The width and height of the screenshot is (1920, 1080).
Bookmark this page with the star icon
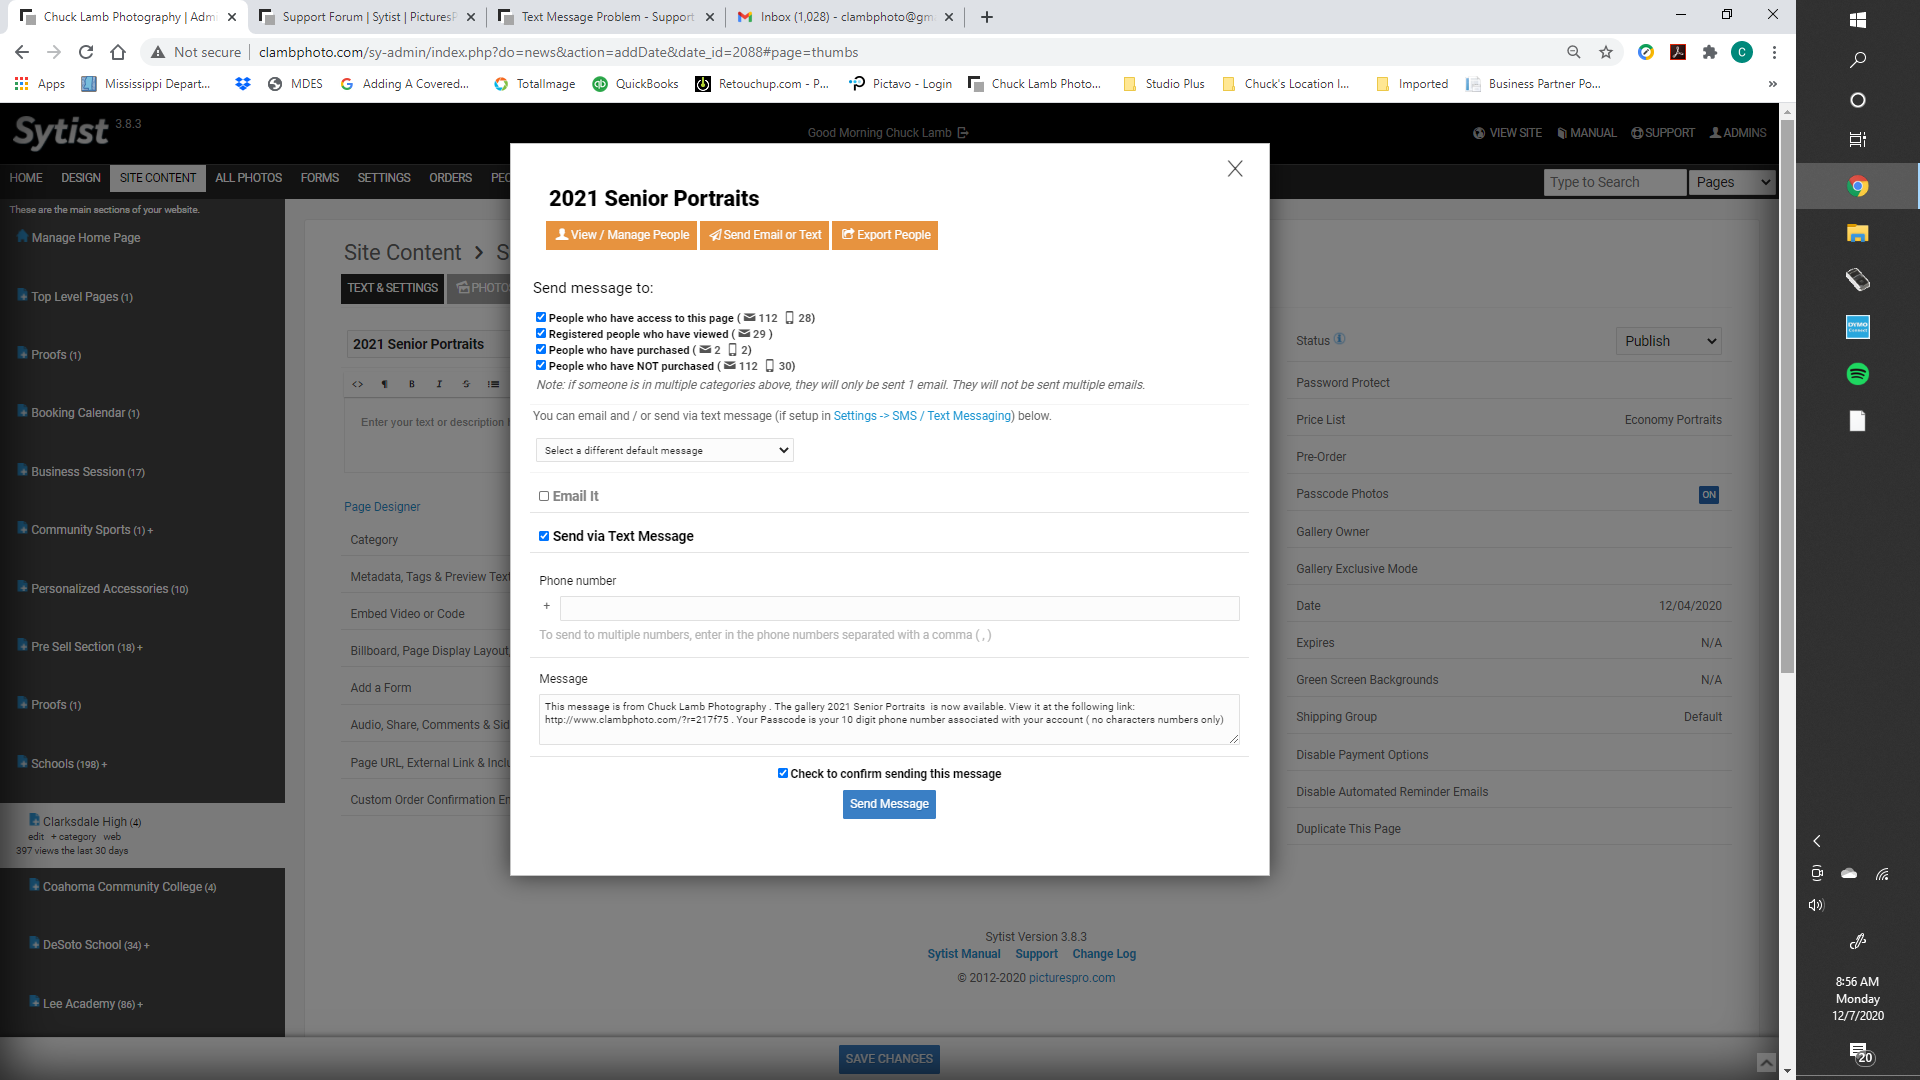click(x=1606, y=52)
